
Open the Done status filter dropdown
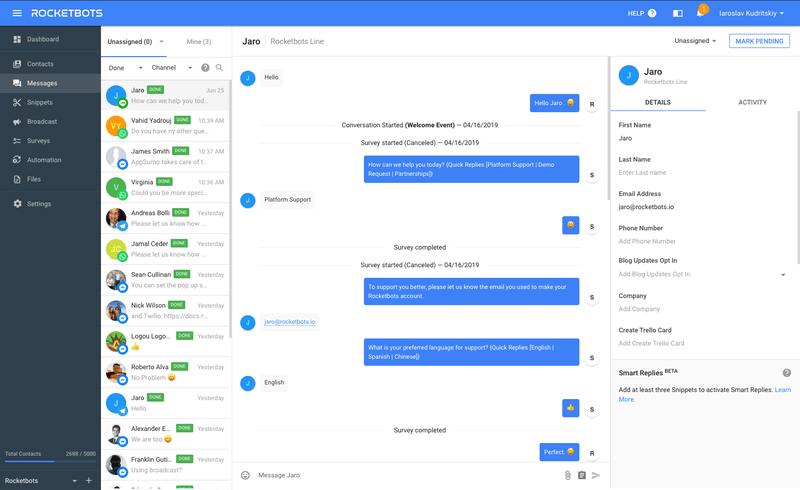(126, 67)
